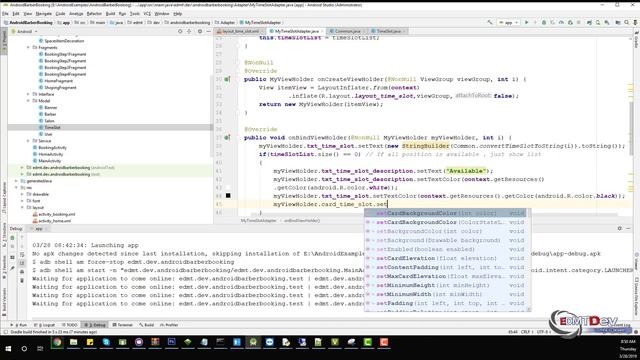Click the rerun debug icon in Debug panel

pos(12,238)
